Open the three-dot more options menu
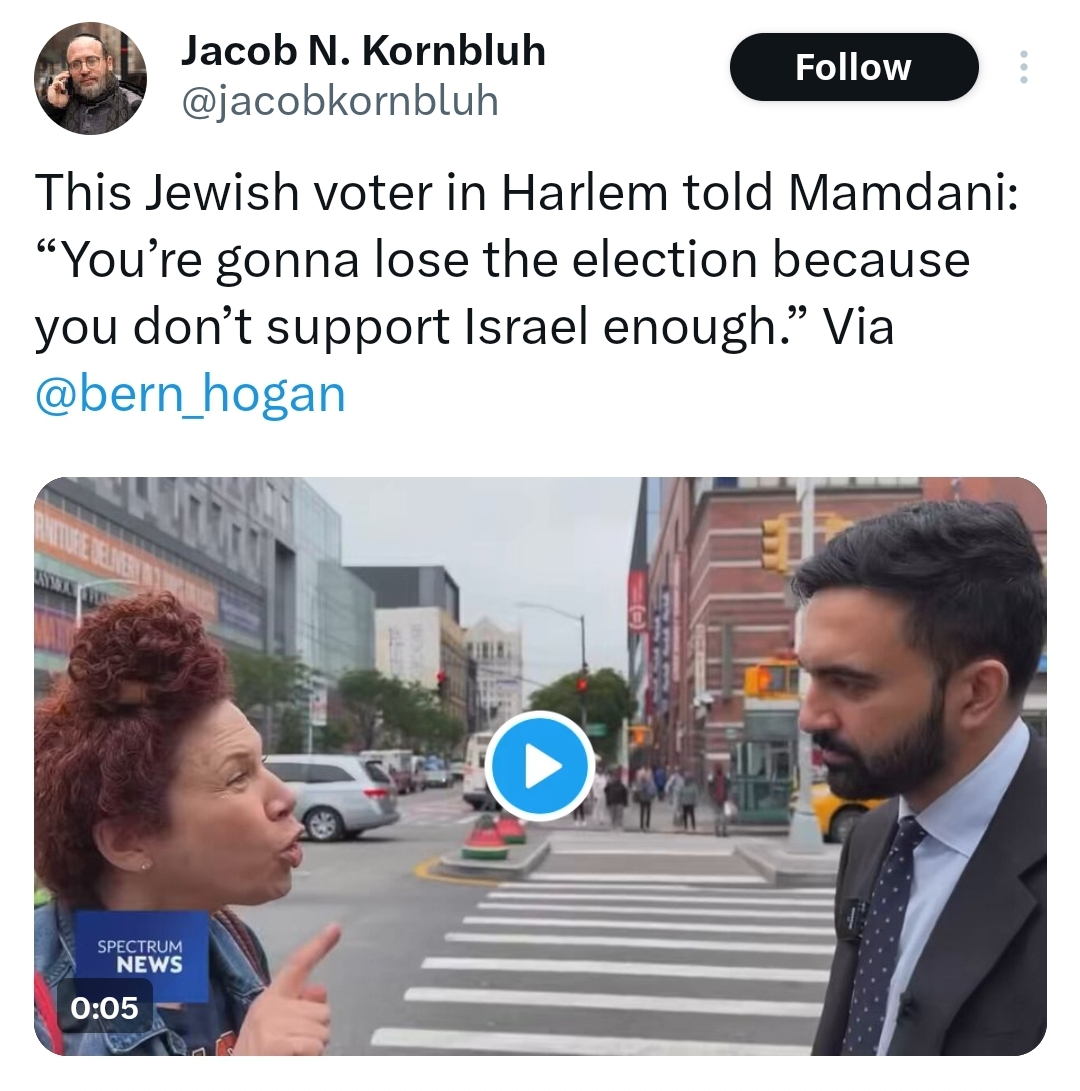The height and width of the screenshot is (1091, 1080). point(1023,67)
